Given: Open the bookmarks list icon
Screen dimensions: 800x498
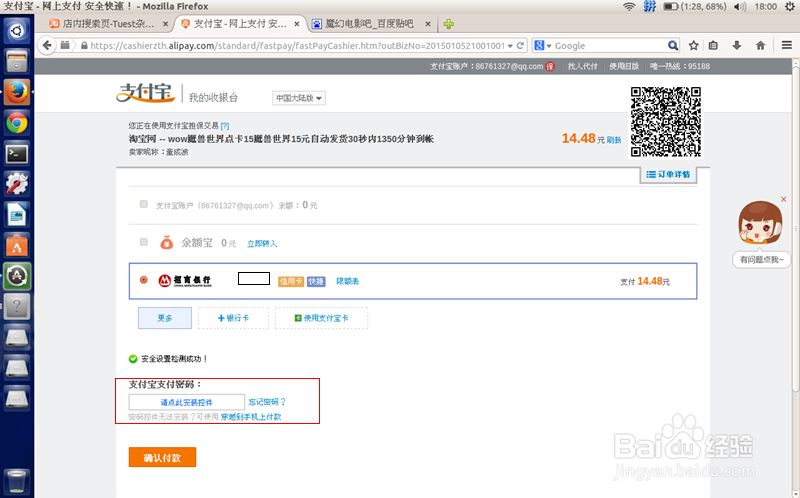Looking at the screenshot, I should click(713, 45).
